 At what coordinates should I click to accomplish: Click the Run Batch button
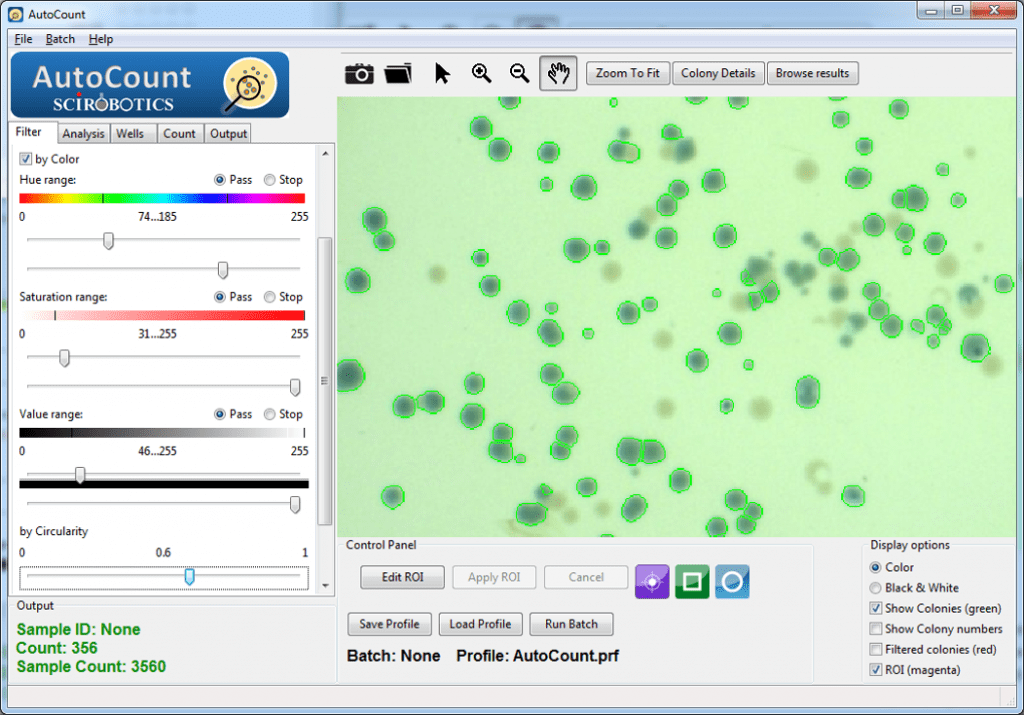(x=570, y=624)
